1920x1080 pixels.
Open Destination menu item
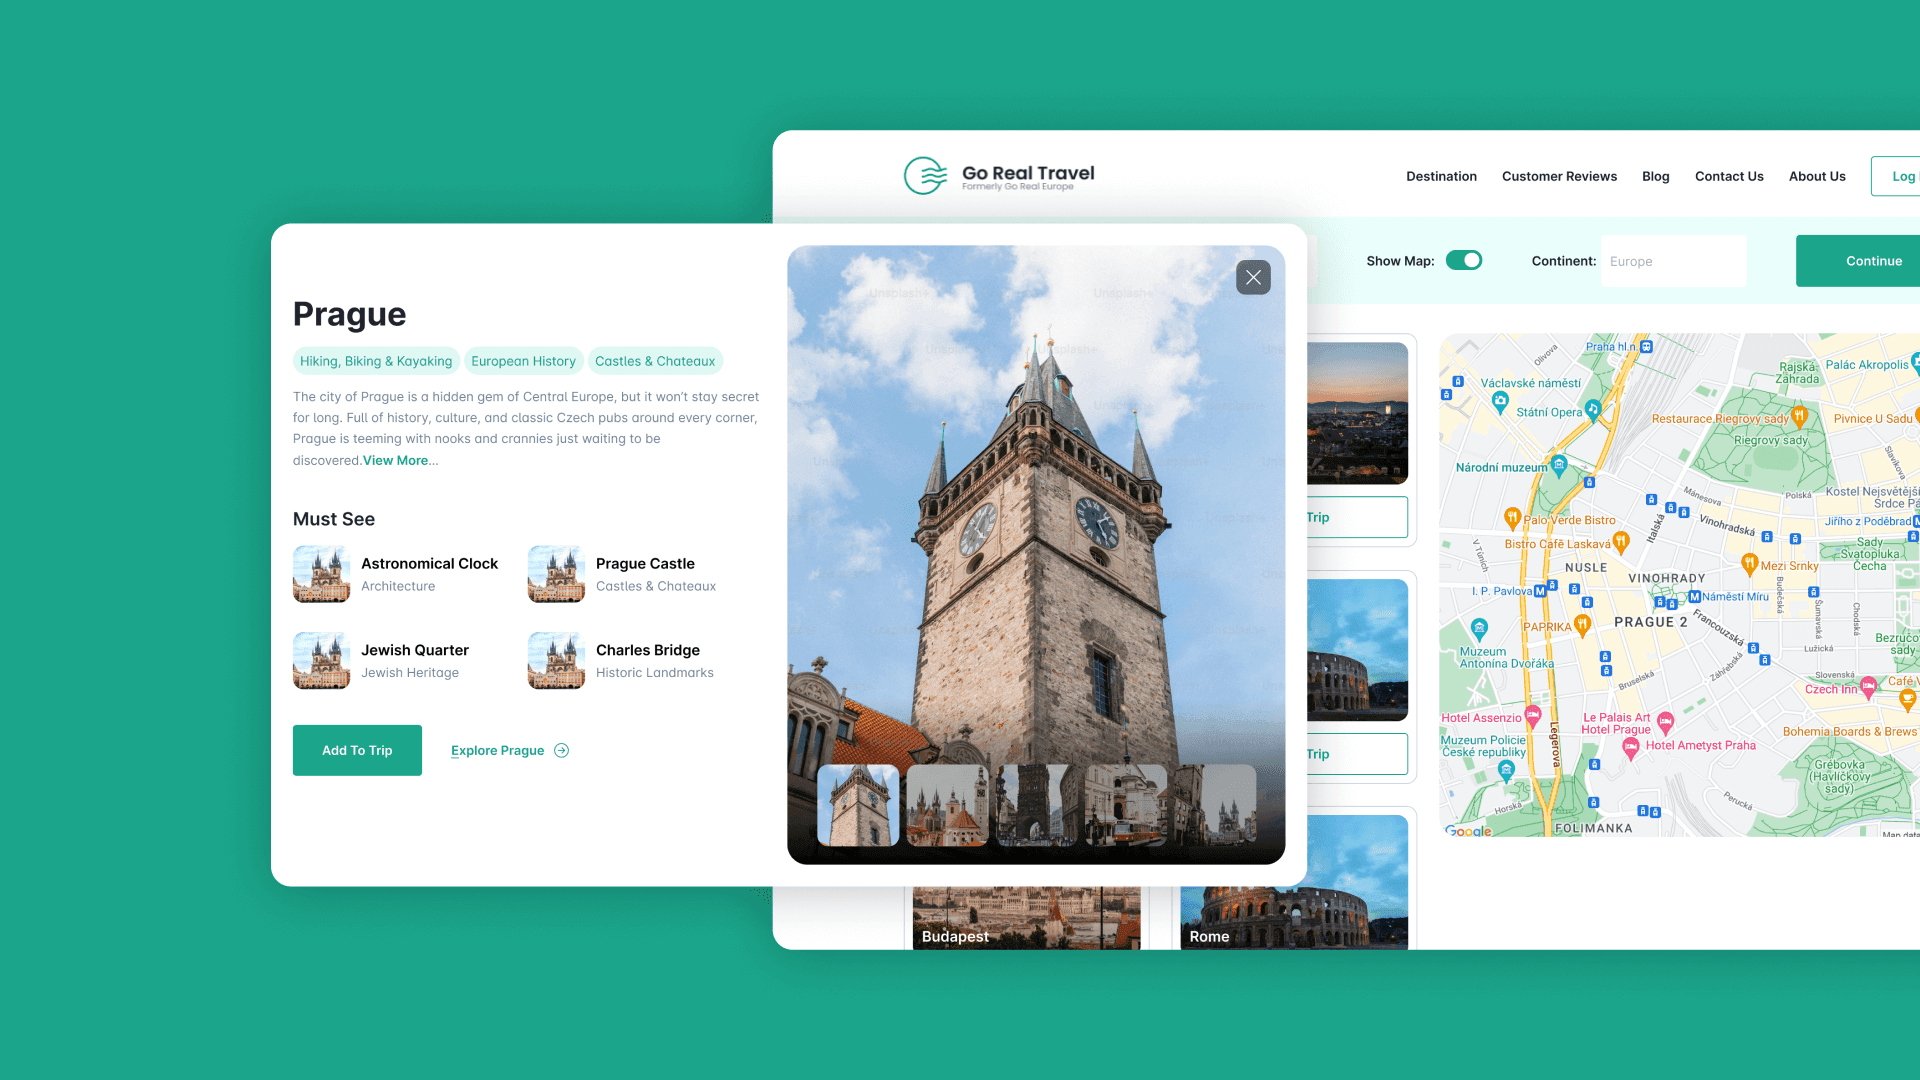(1441, 176)
